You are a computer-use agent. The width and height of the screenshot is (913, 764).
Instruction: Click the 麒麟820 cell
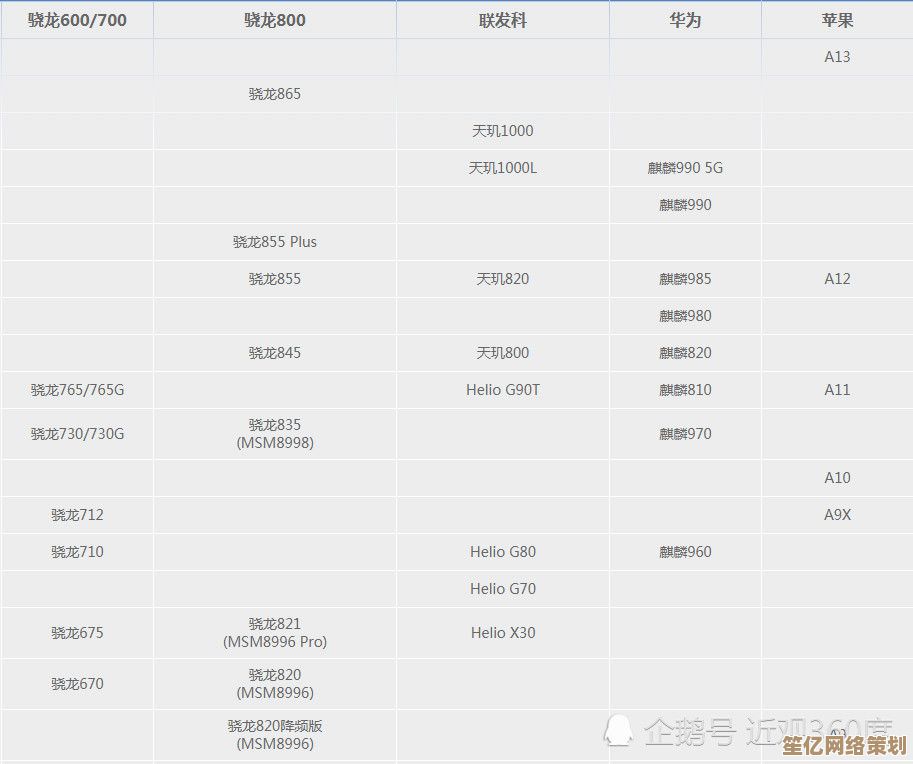(685, 353)
